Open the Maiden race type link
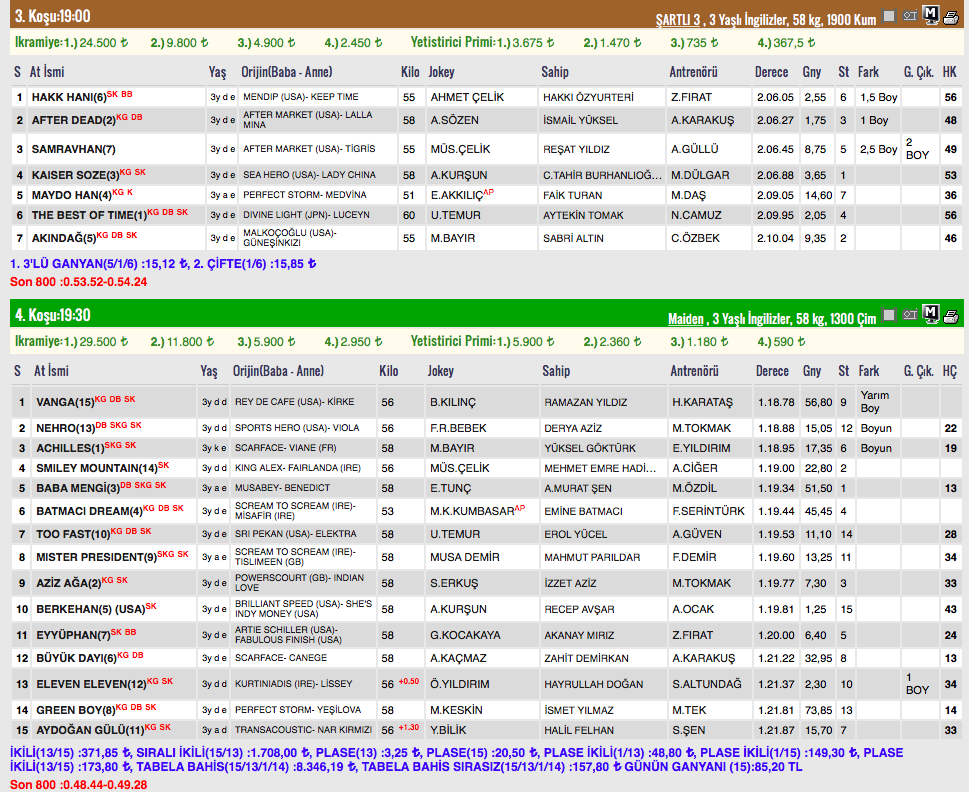The width and height of the screenshot is (969, 792). (x=686, y=319)
